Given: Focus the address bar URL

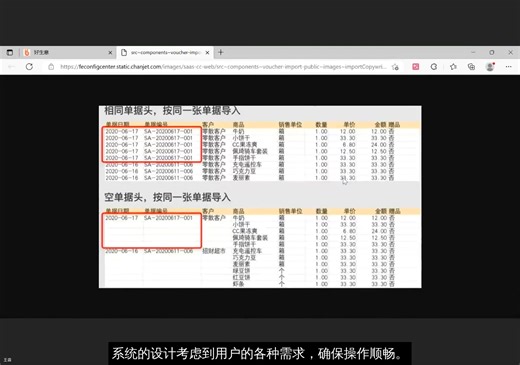Looking at the screenshot, I should pos(223,67).
